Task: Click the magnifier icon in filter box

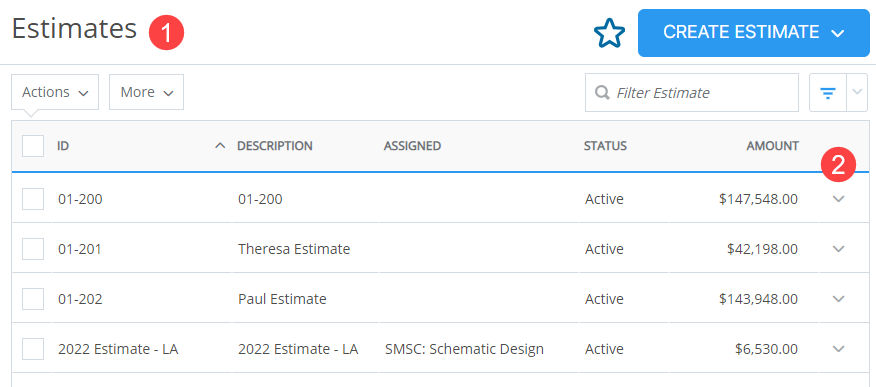Action: tap(602, 92)
